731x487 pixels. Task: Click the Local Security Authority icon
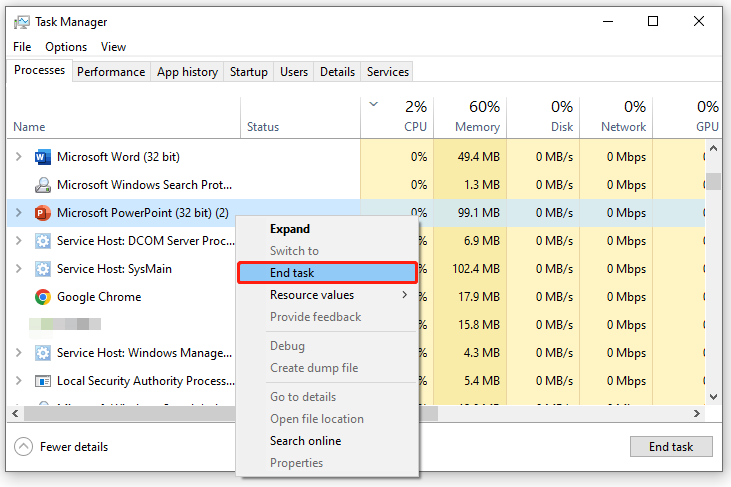[42, 381]
